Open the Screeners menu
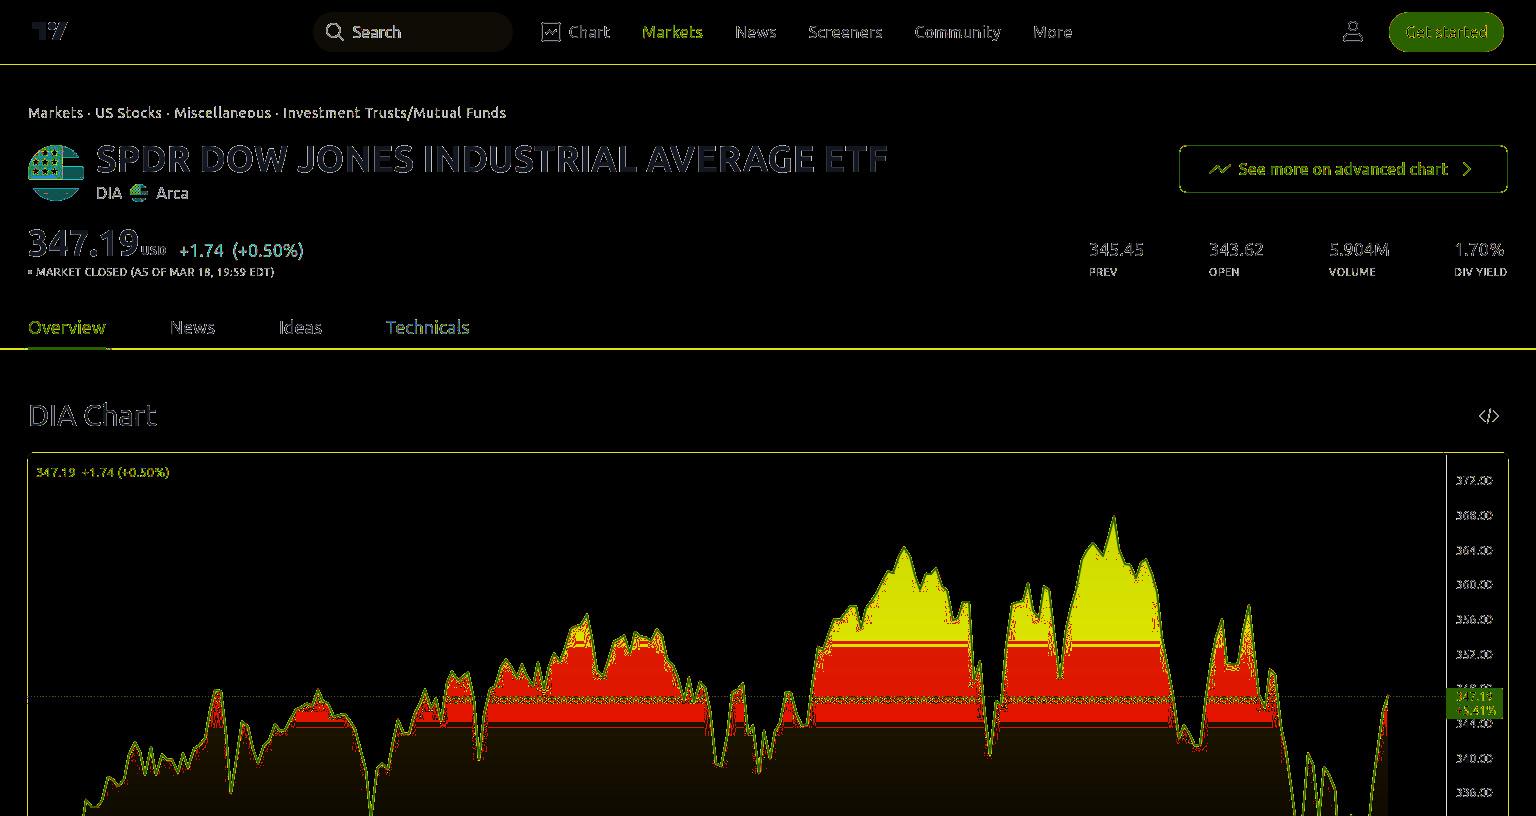 [x=845, y=32]
